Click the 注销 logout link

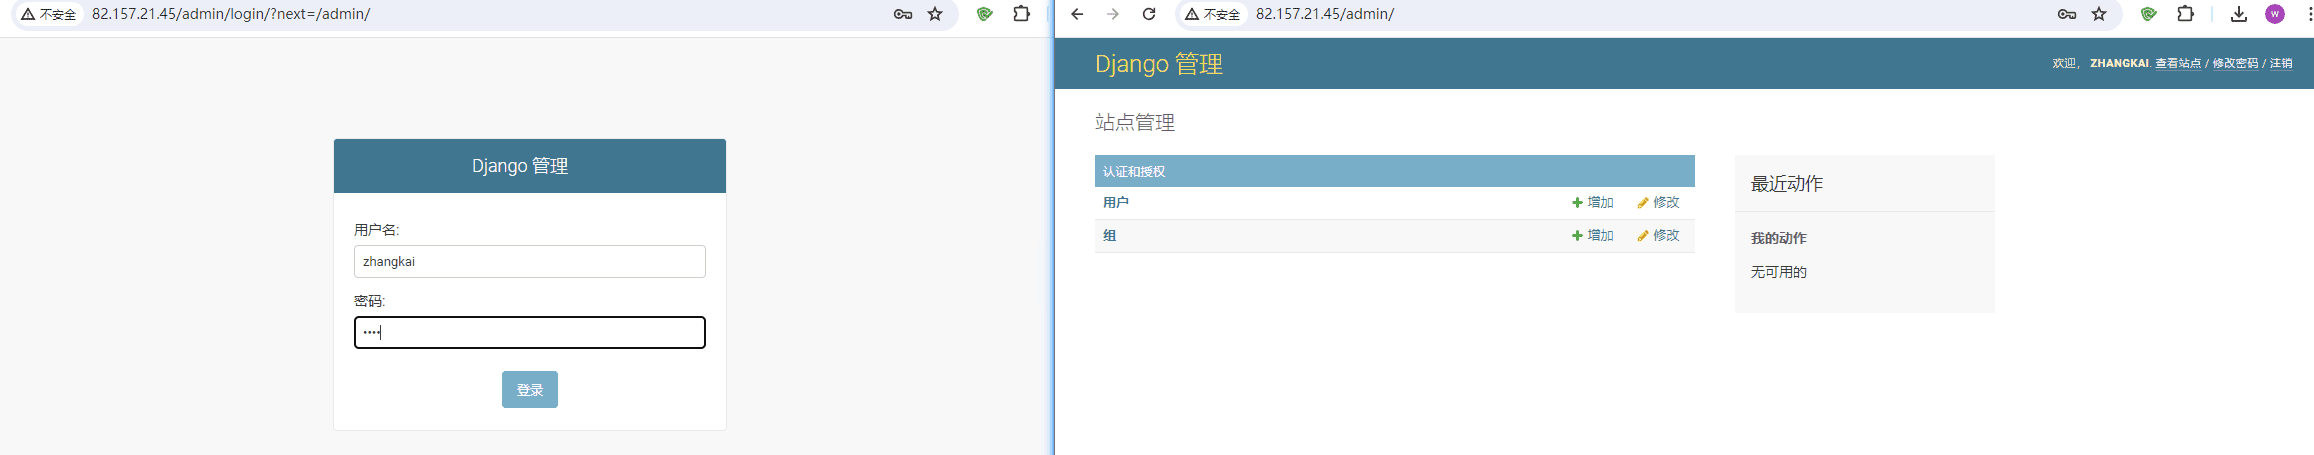point(2281,63)
